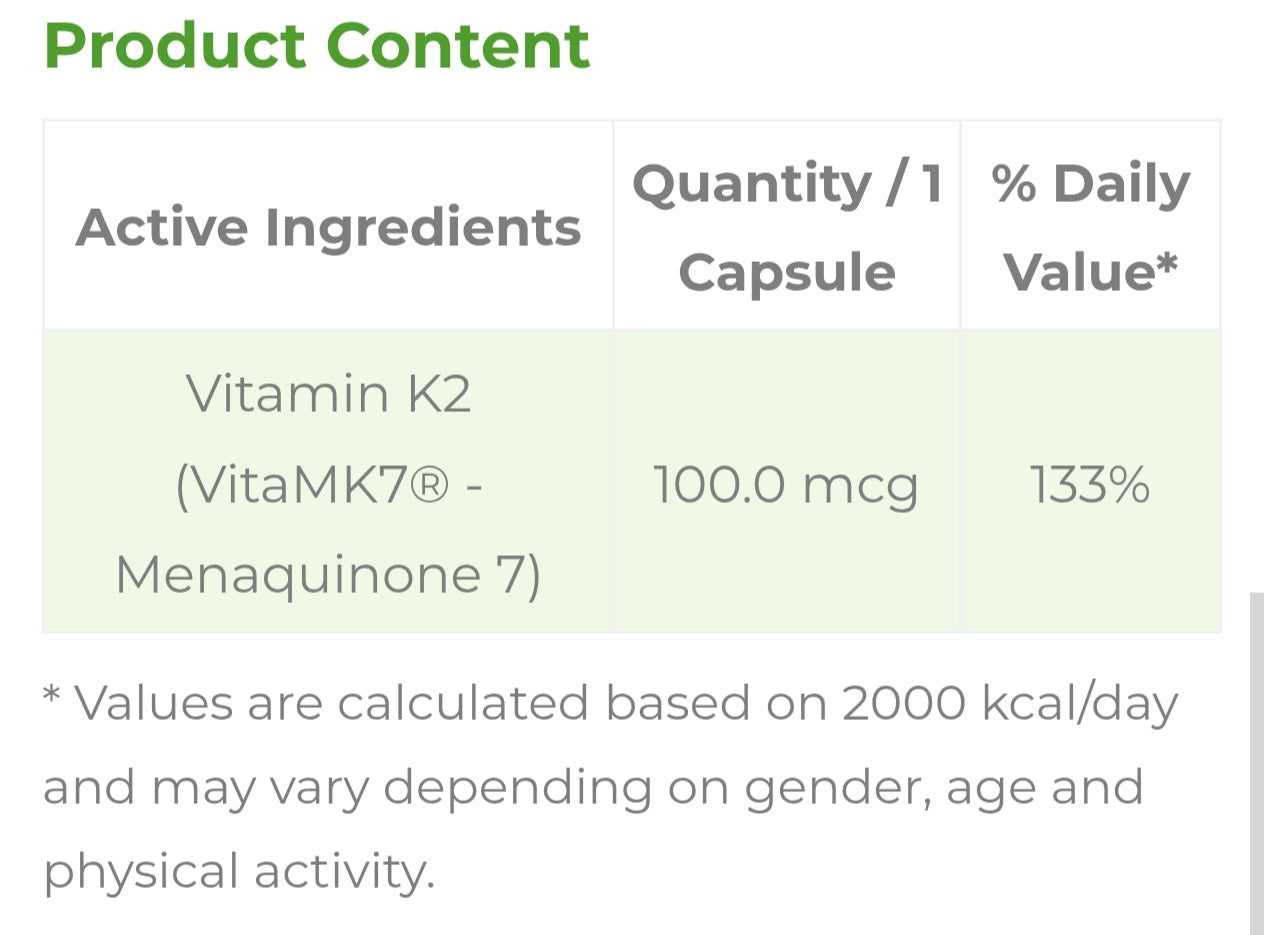Click the word Capsule in header

tap(786, 272)
